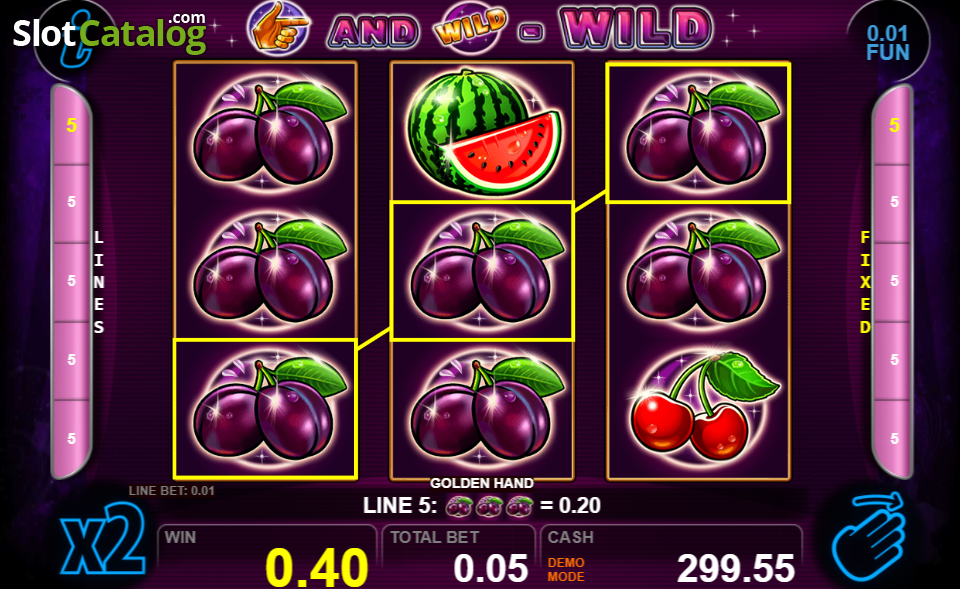The width and height of the screenshot is (960, 589).
Task: Click the golden hand icon in the header
Action: (x=279, y=26)
